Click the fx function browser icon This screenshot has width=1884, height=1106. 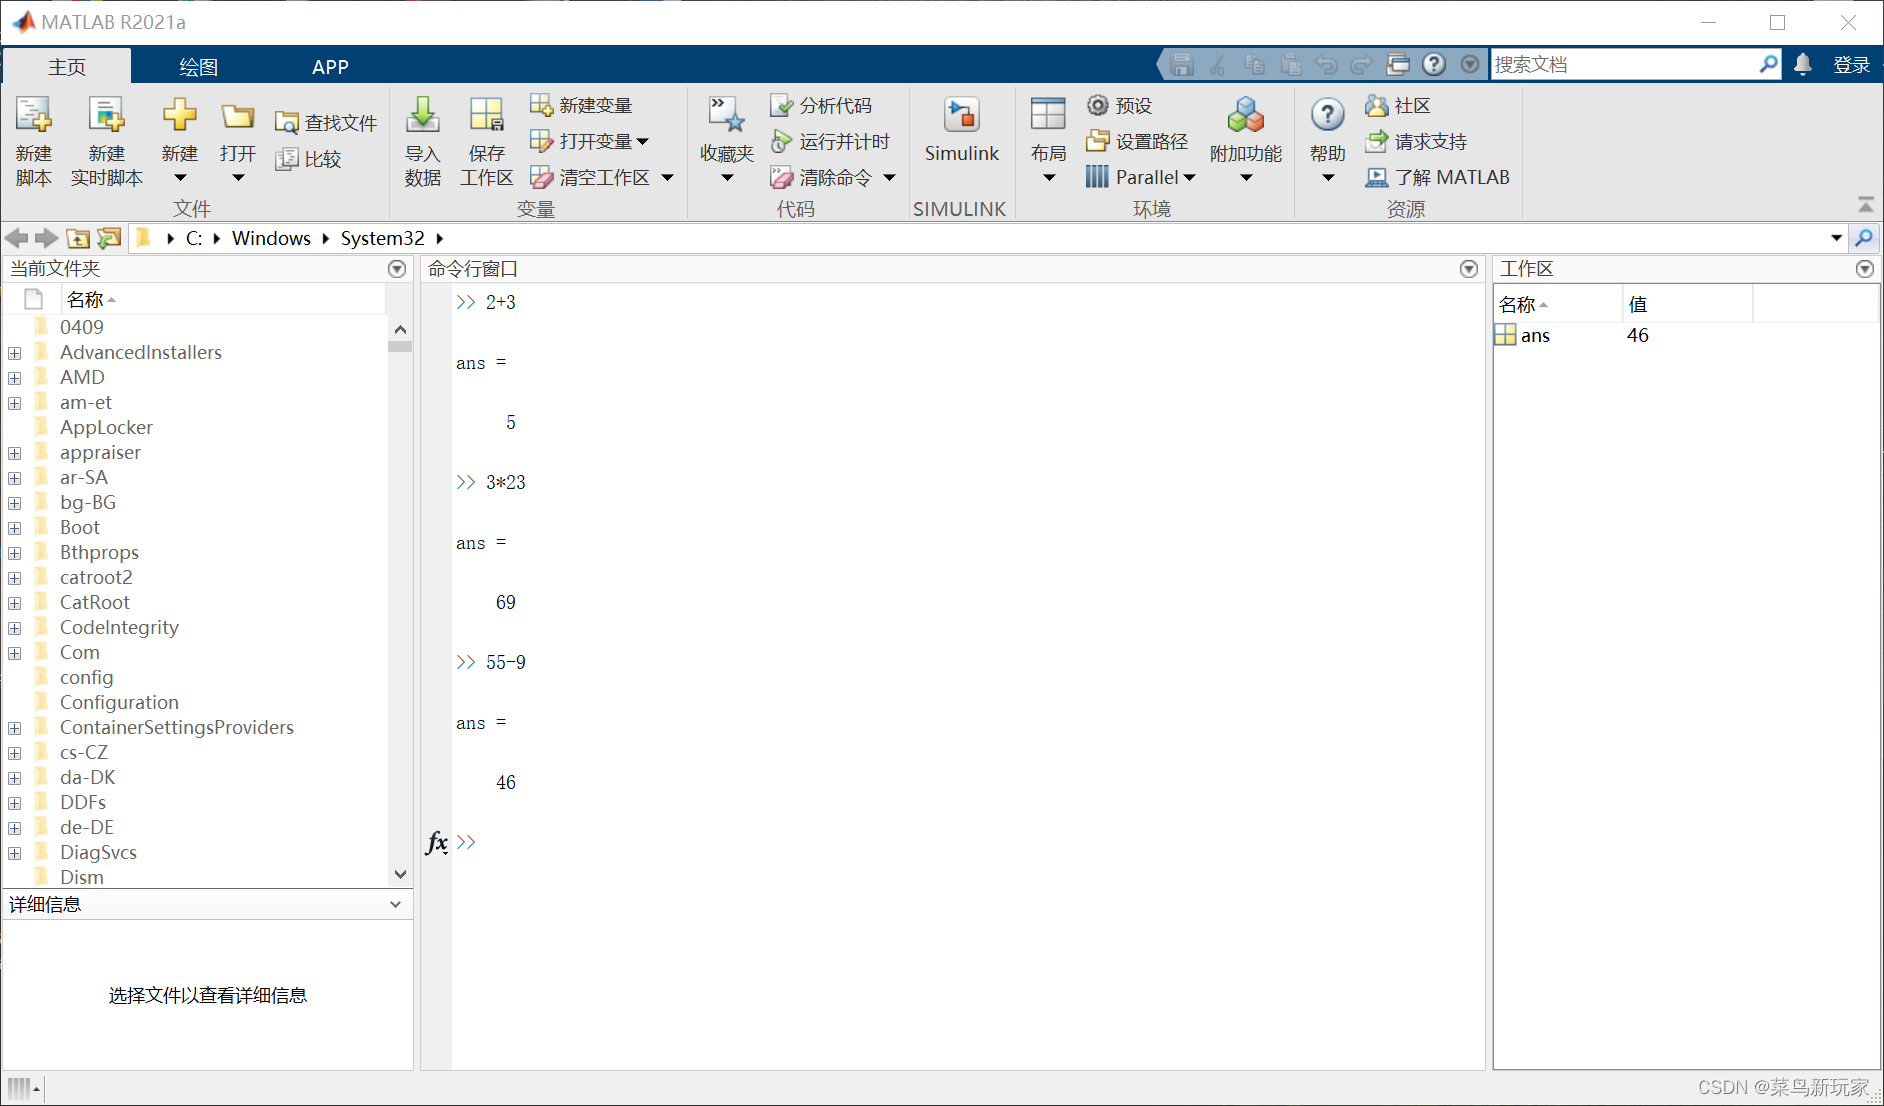[436, 842]
